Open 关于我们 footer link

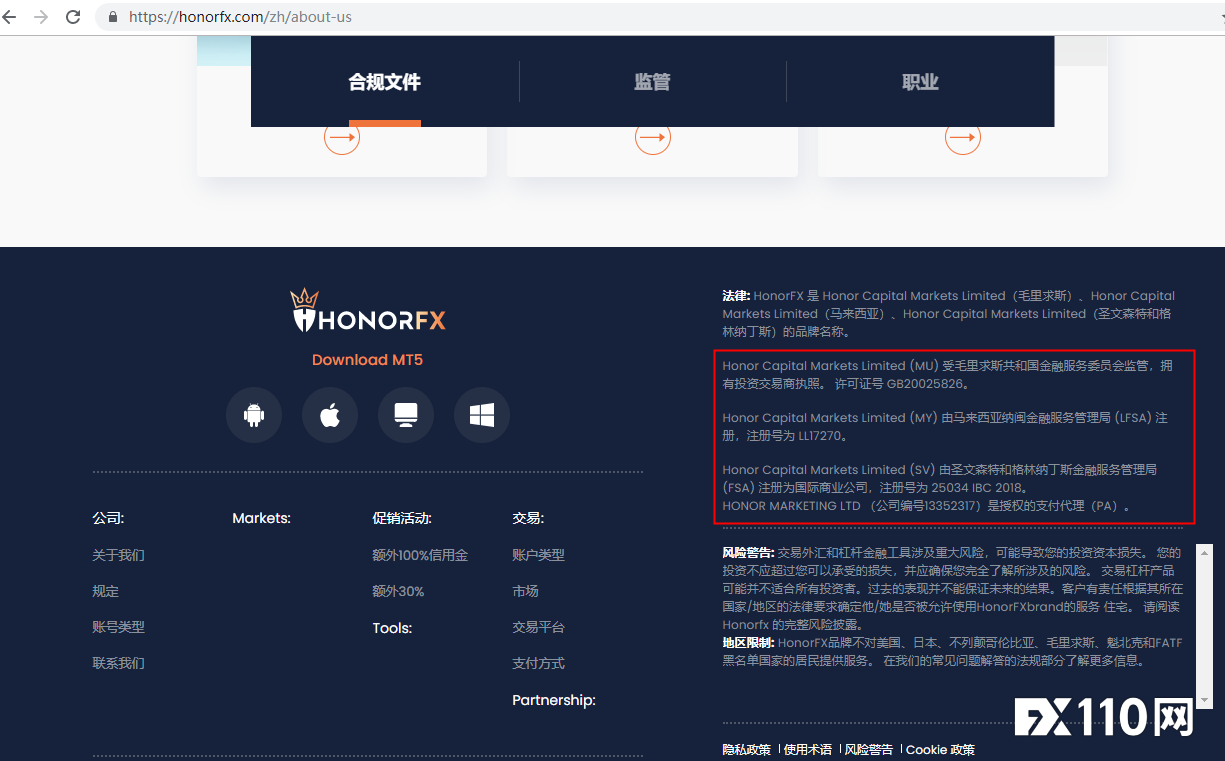coord(118,555)
